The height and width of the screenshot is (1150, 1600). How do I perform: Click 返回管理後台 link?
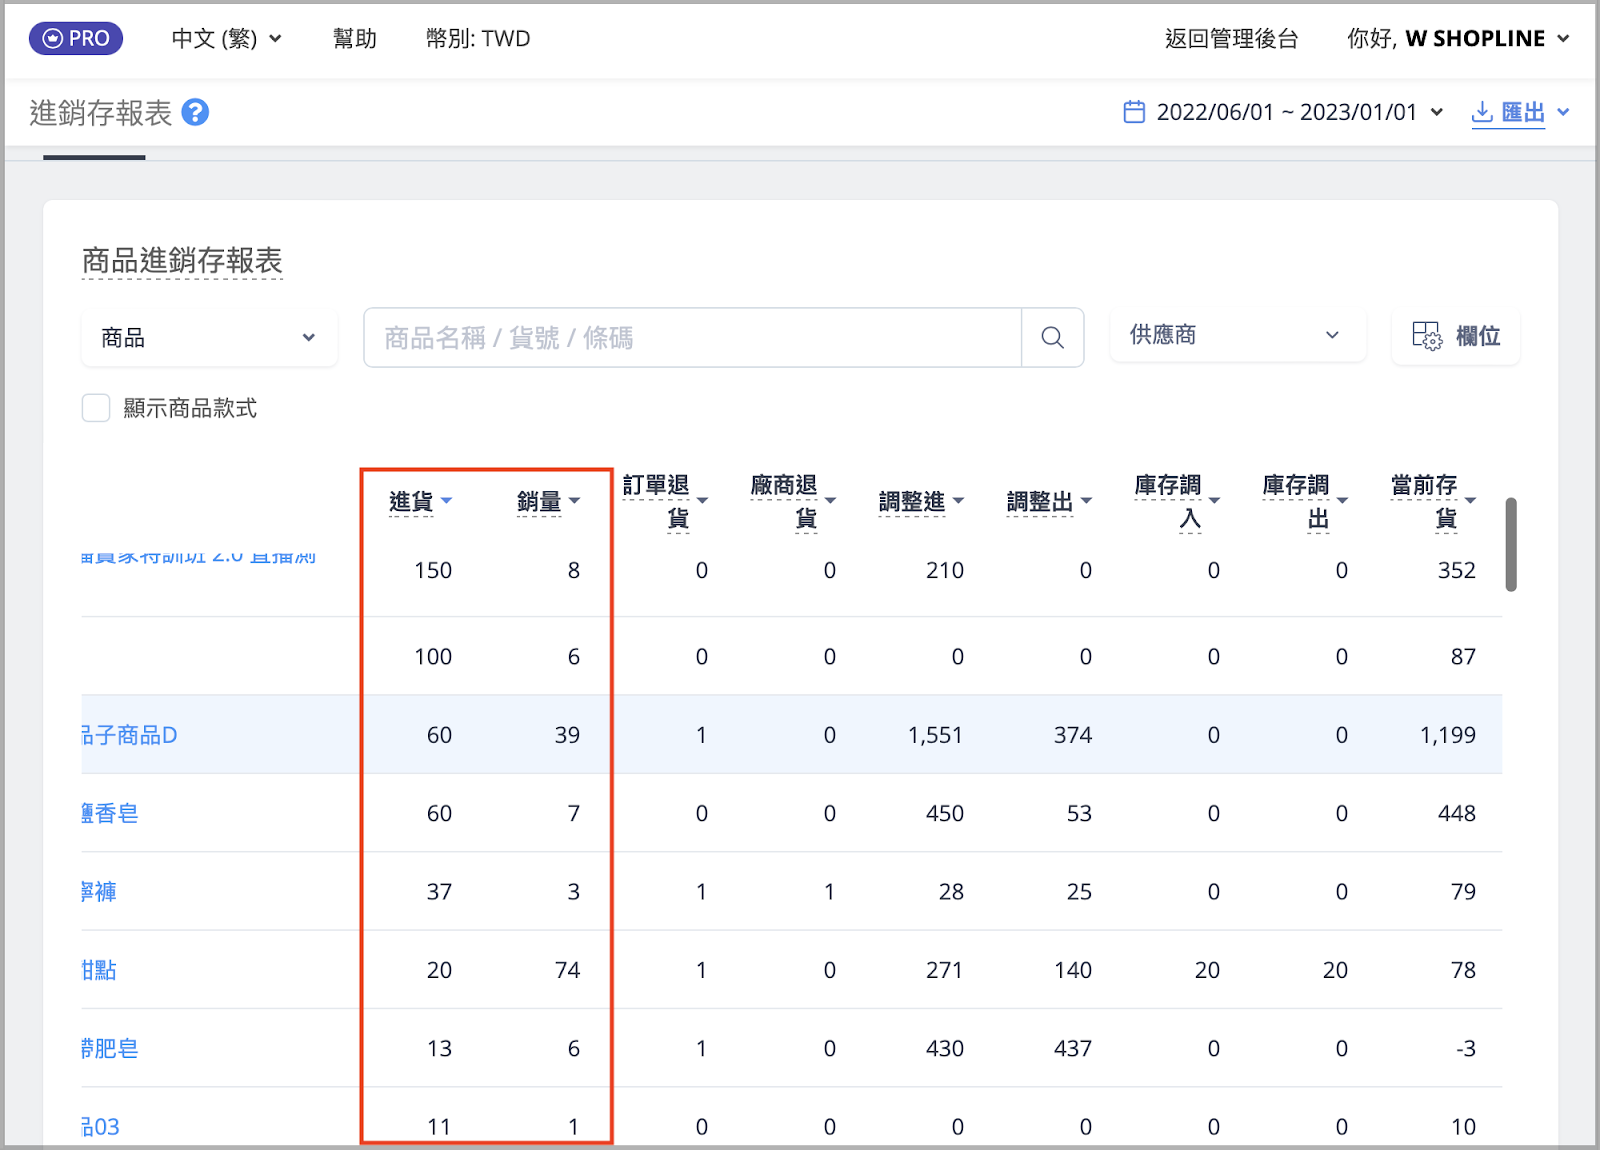point(1231,38)
